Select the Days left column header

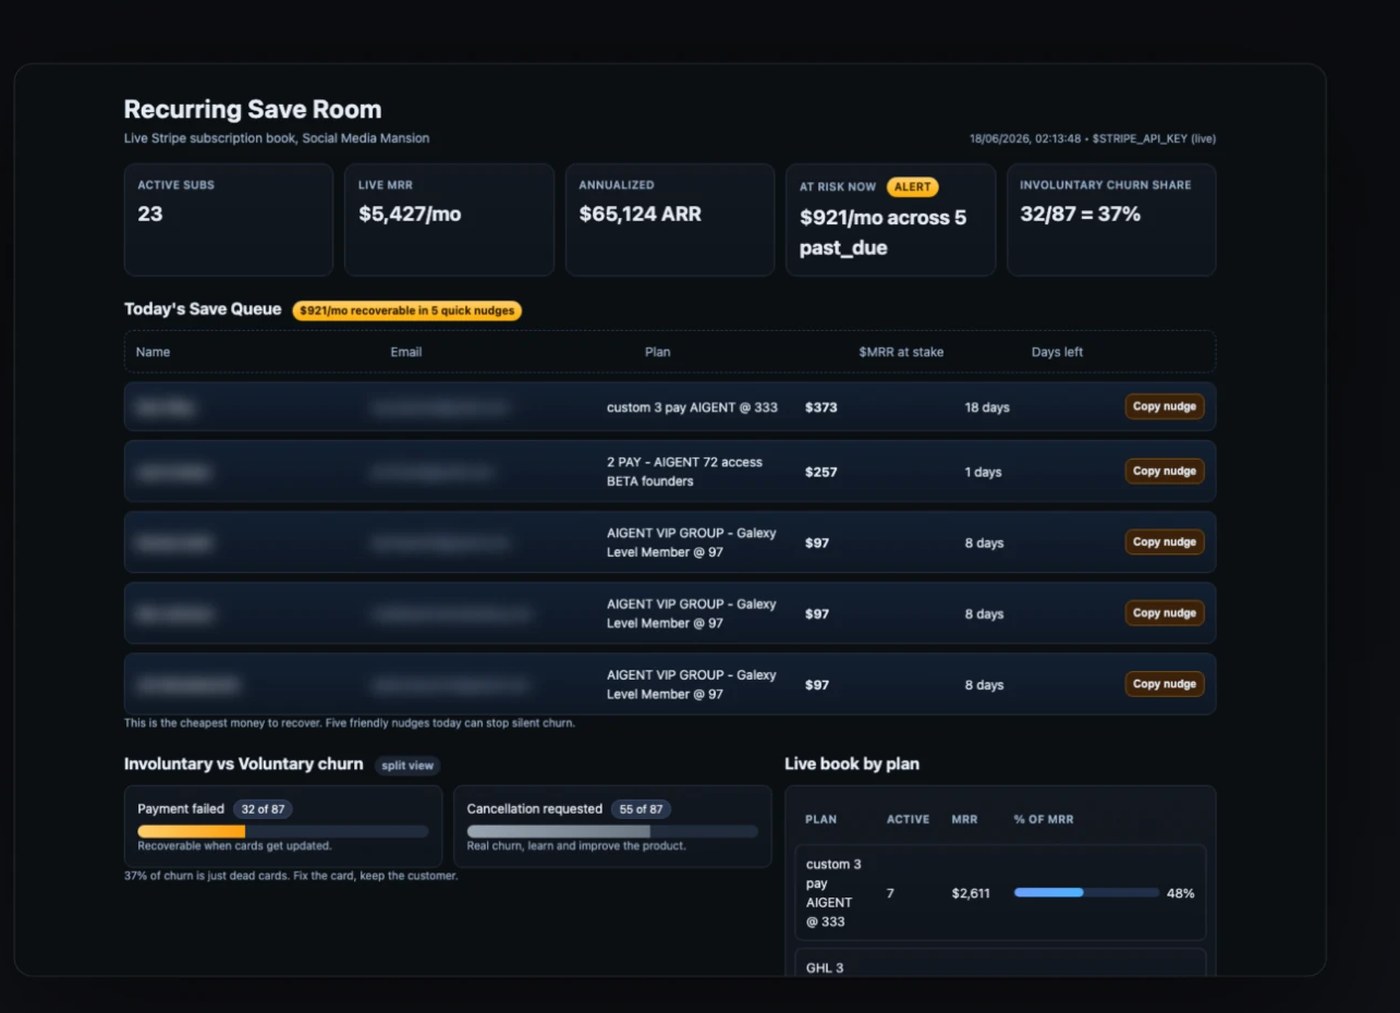[1057, 352]
